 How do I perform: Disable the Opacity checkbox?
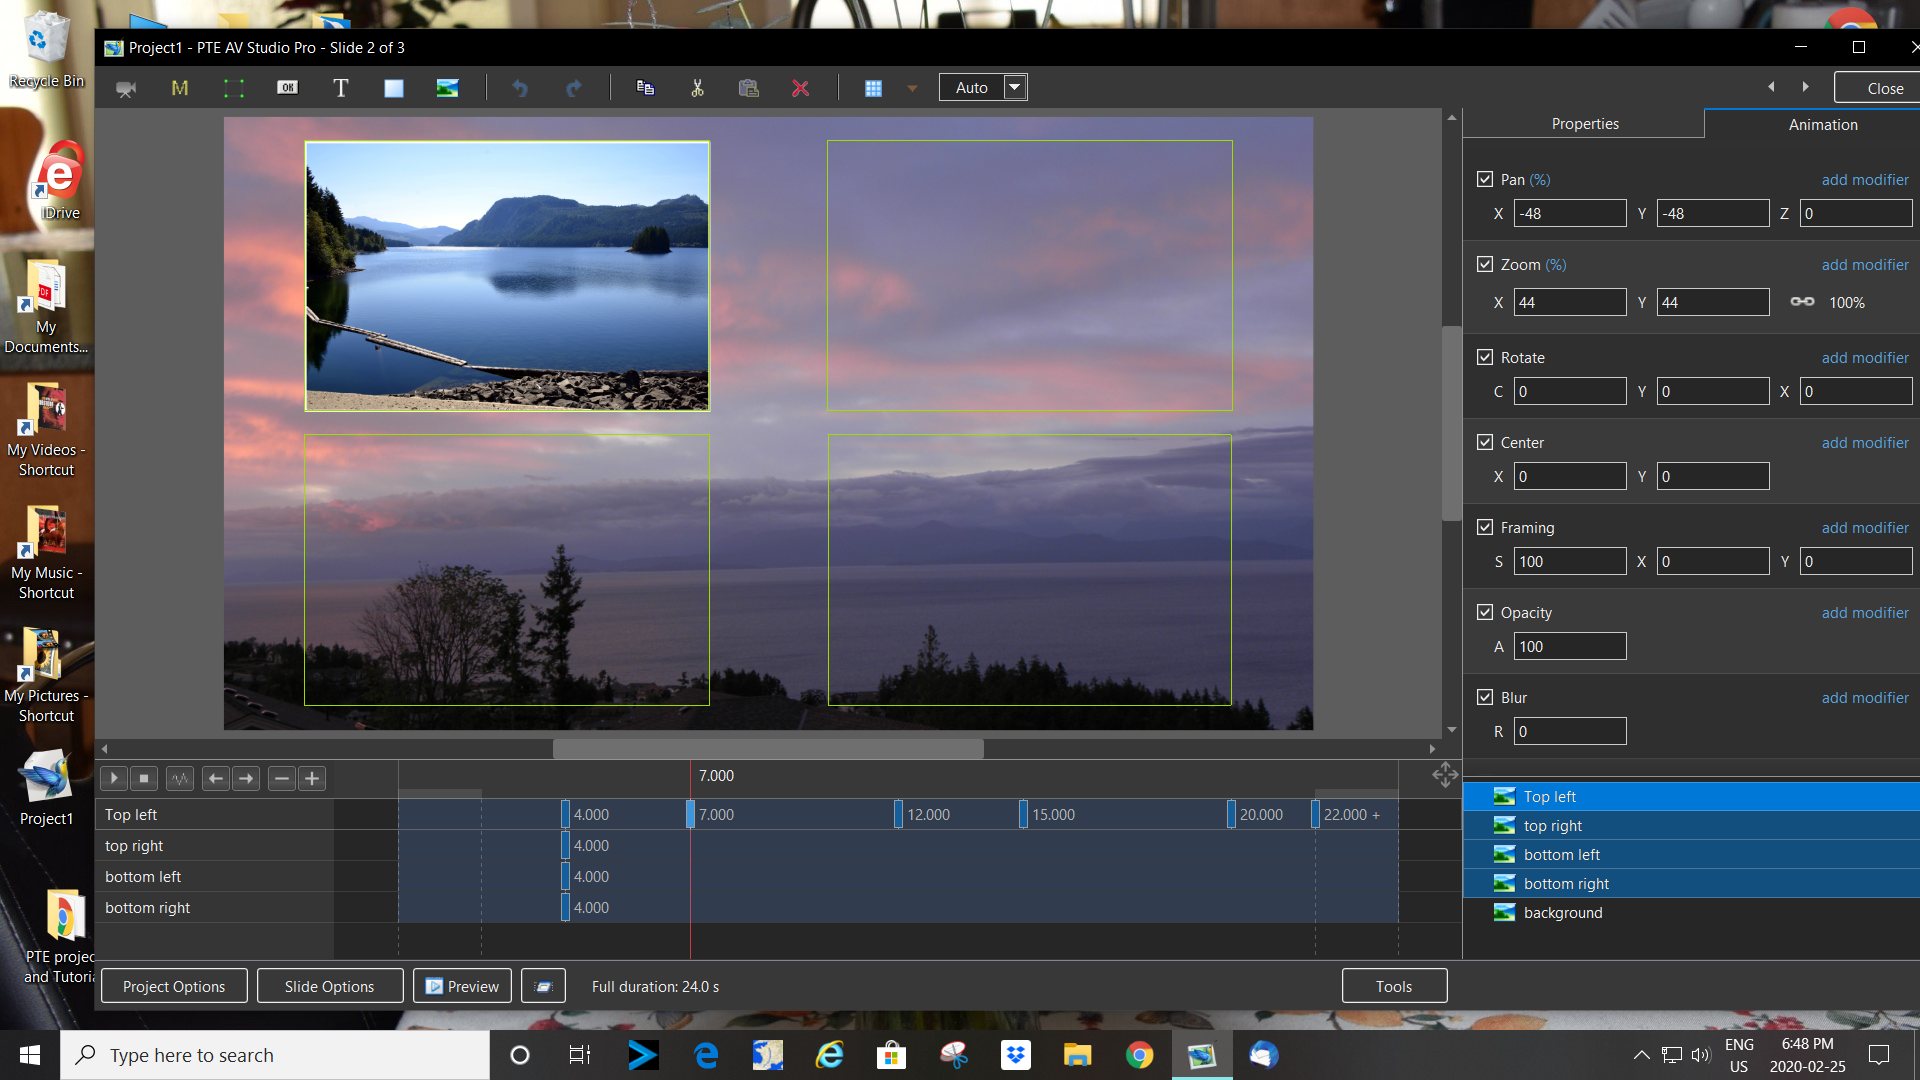coord(1485,612)
